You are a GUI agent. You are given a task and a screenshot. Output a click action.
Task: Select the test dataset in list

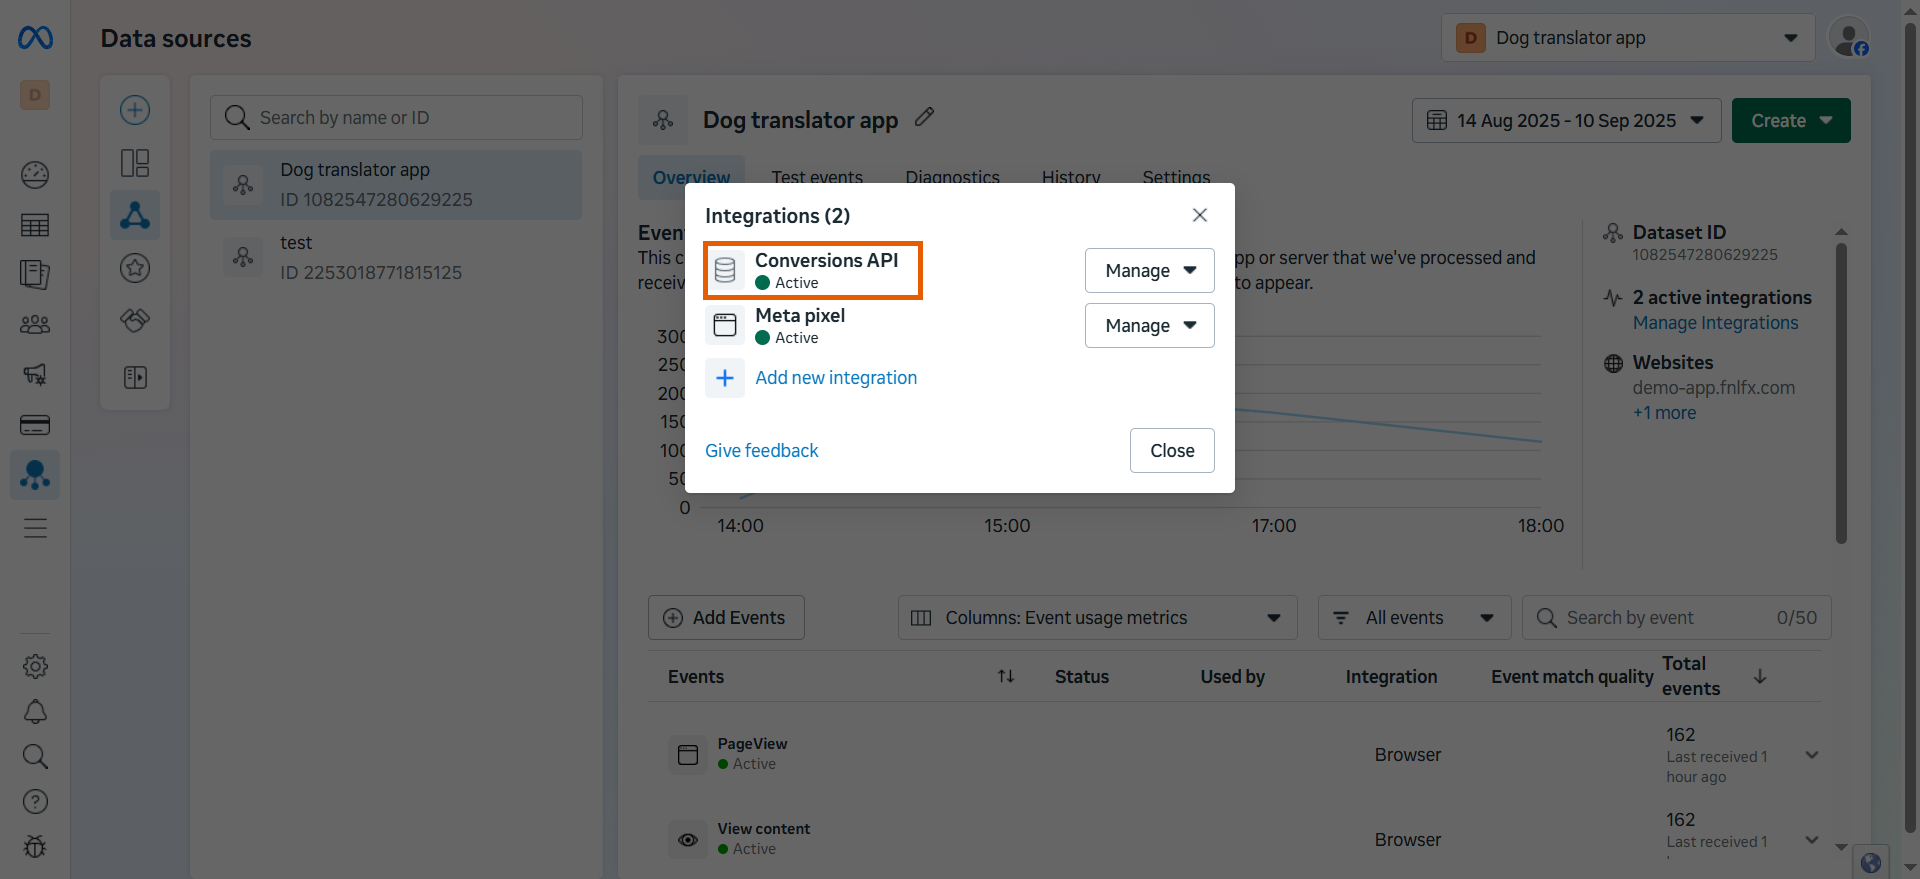[x=396, y=258]
